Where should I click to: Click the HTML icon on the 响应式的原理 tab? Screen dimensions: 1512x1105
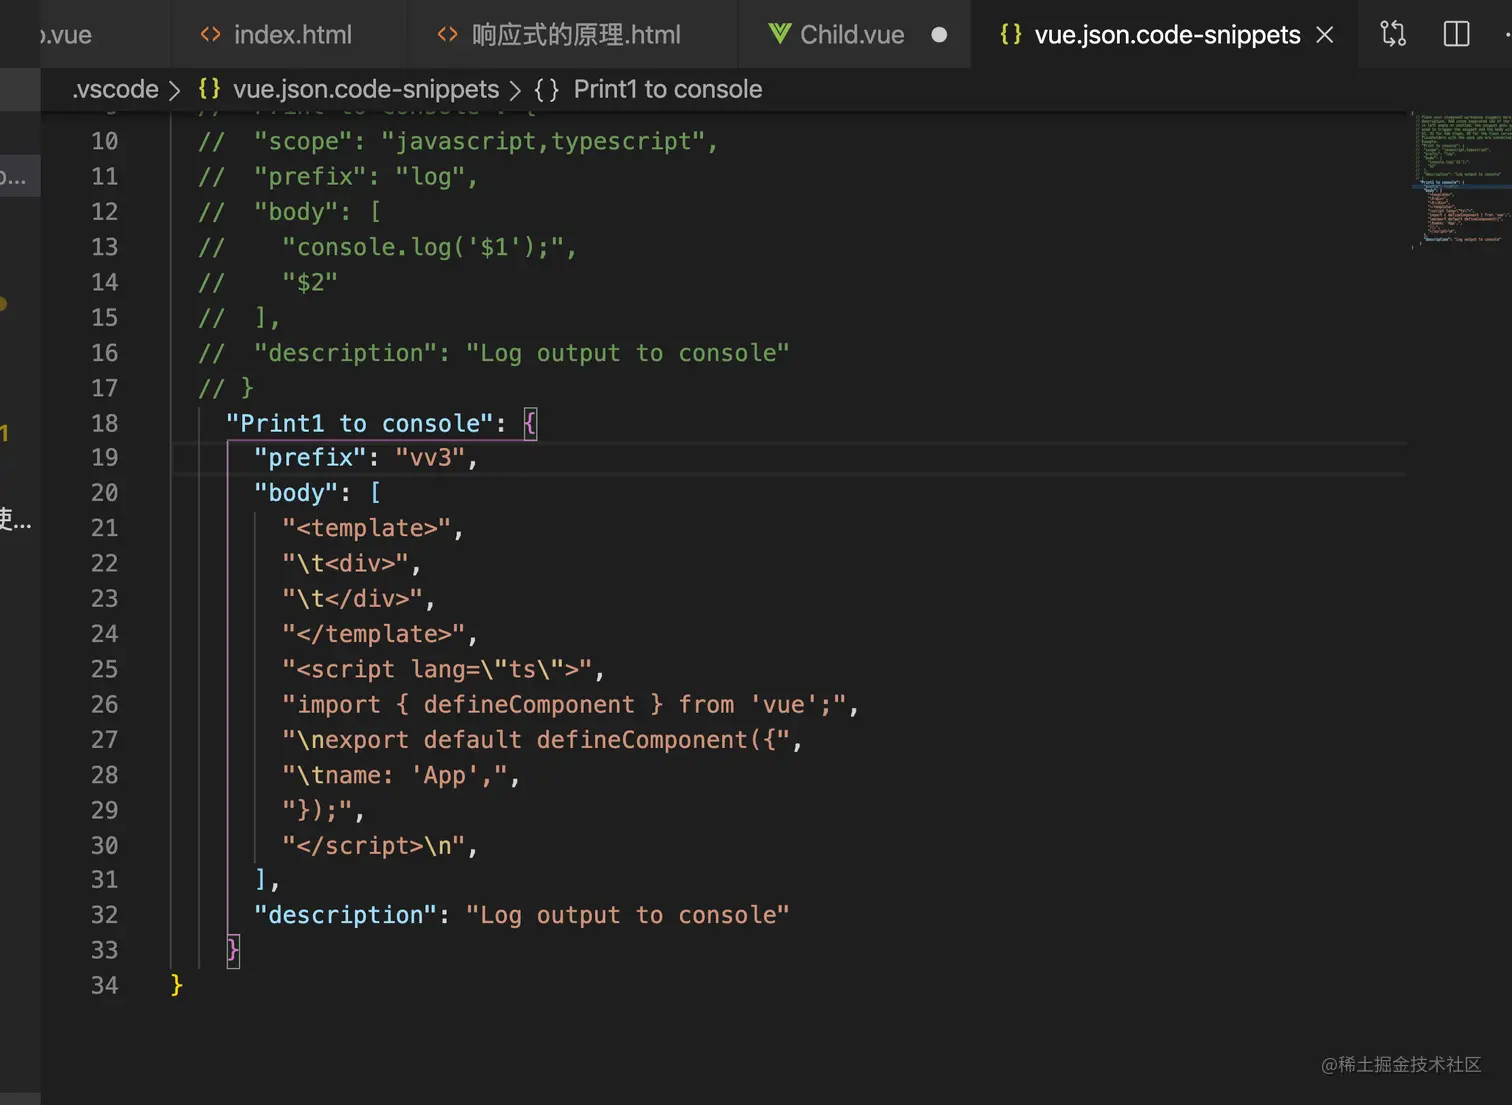click(447, 35)
